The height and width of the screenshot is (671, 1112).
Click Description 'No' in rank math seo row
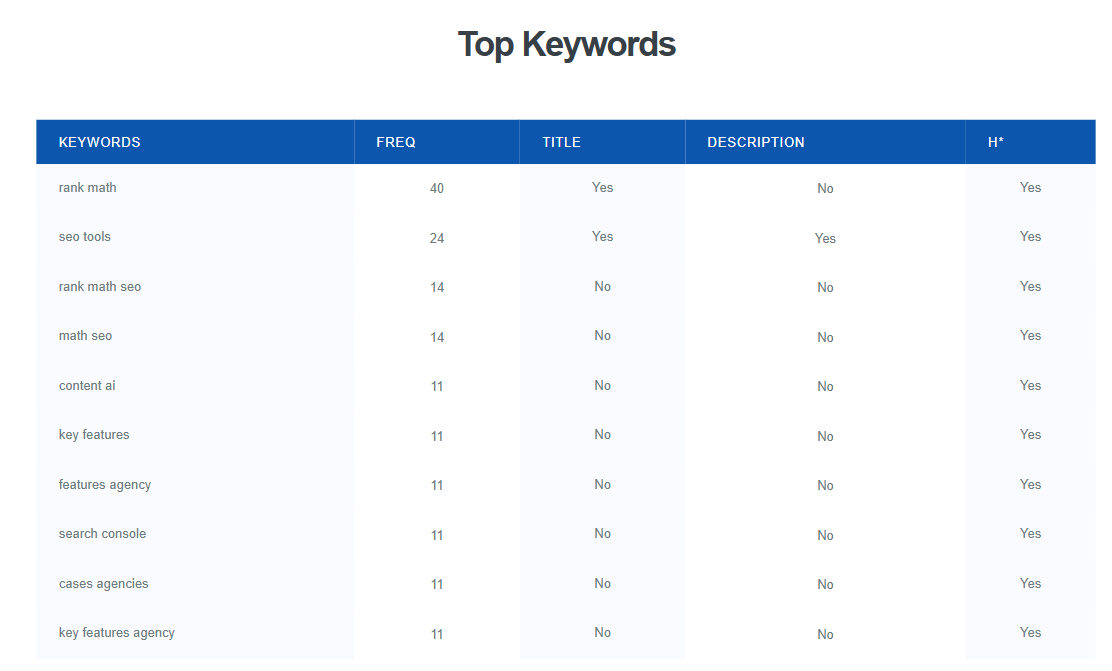(825, 287)
